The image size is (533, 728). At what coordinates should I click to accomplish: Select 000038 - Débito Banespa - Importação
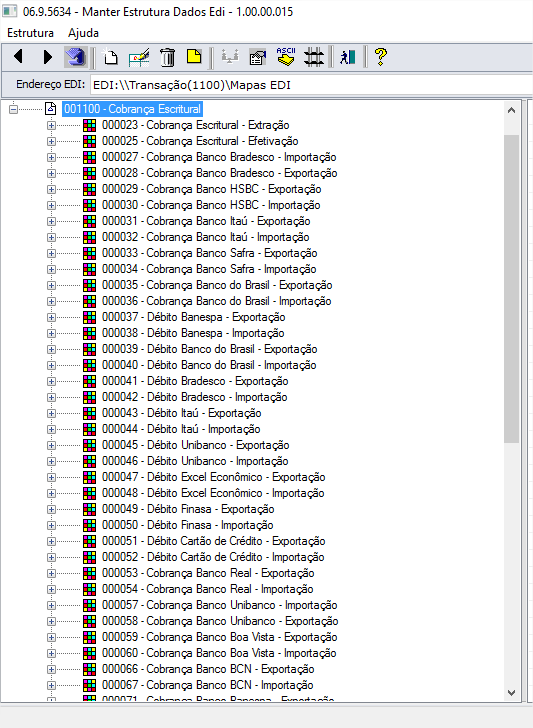193,333
